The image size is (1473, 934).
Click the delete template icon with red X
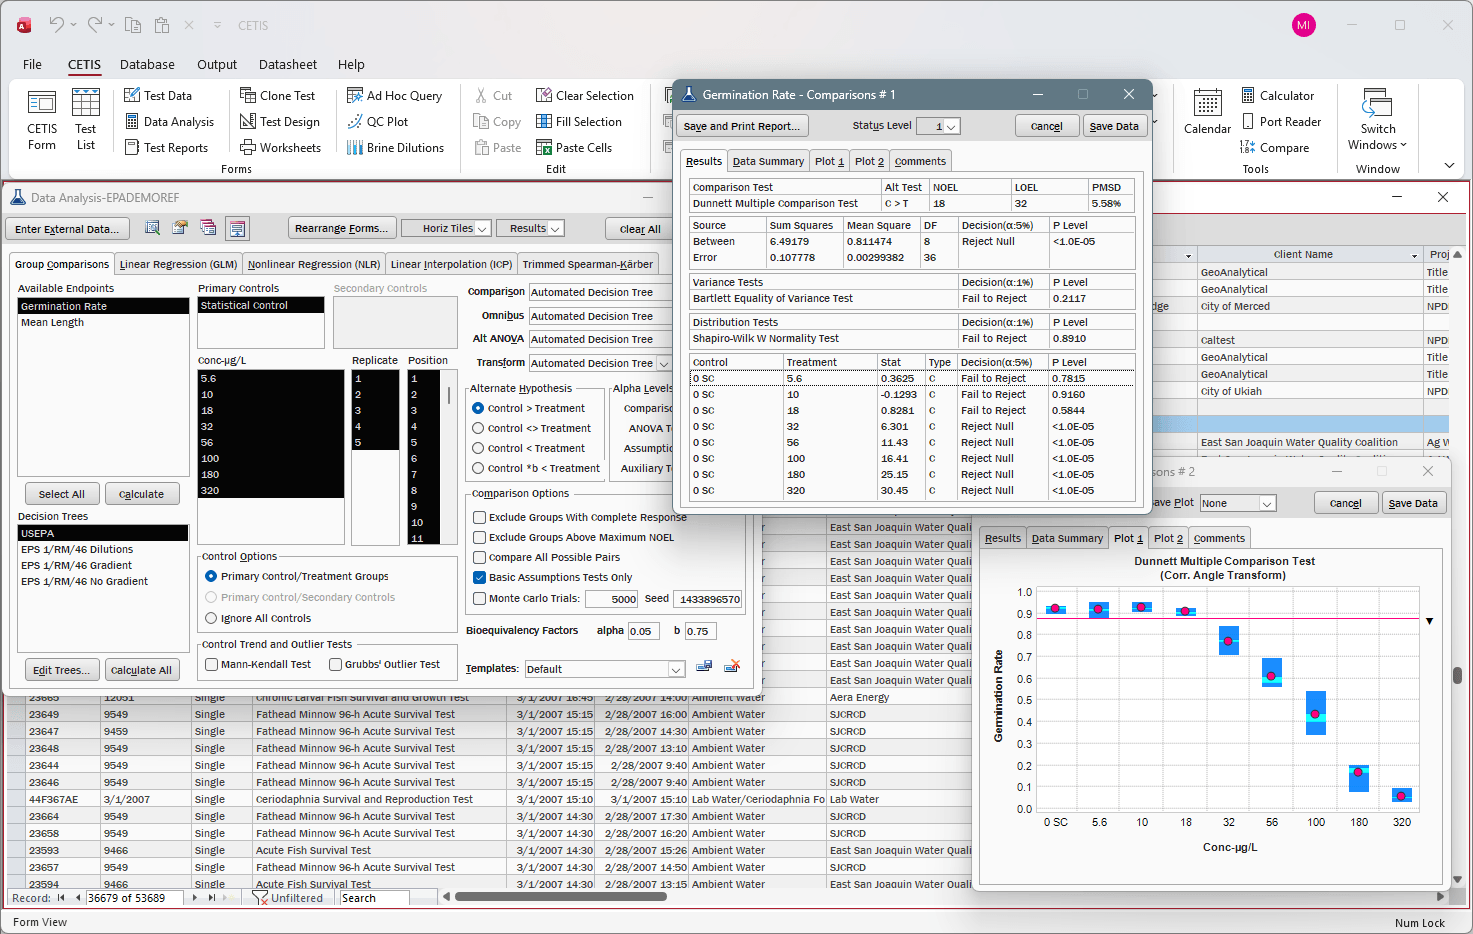[x=732, y=666]
